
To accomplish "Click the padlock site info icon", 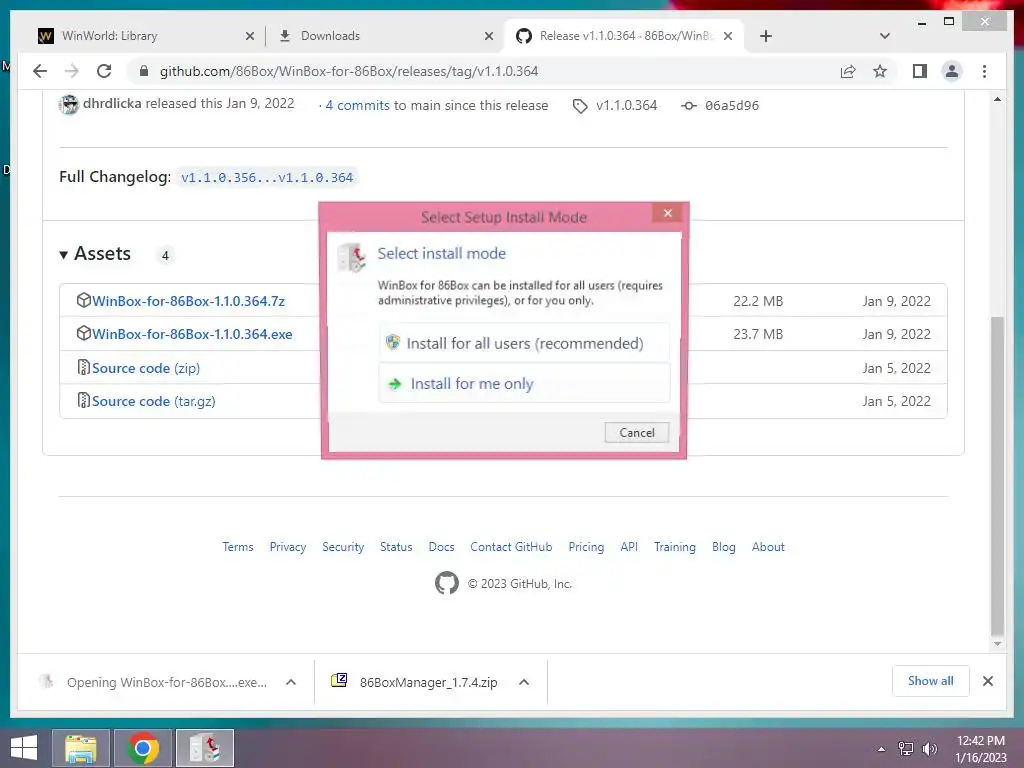I will (144, 71).
